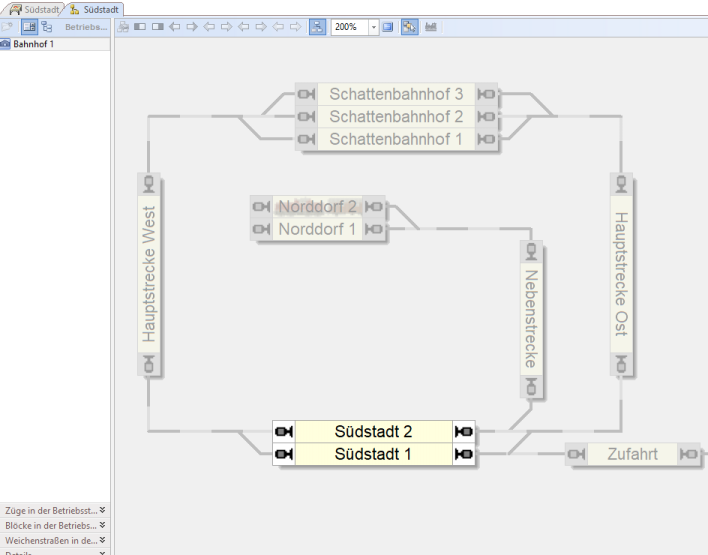Select the second Südstadt tab
Image resolution: width=708 pixels, height=555 pixels.
click(94, 8)
